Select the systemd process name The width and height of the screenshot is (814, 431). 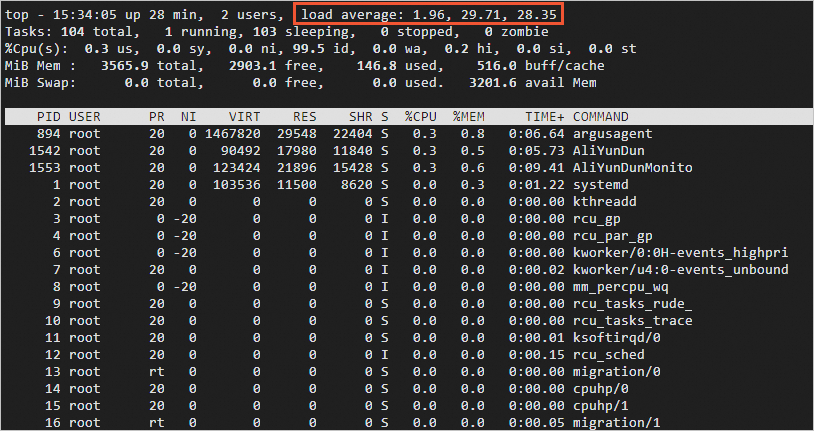pos(601,185)
